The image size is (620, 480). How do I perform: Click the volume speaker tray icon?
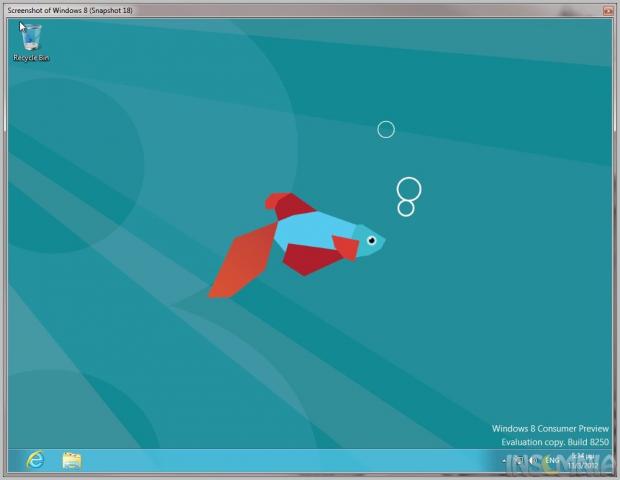(533, 461)
